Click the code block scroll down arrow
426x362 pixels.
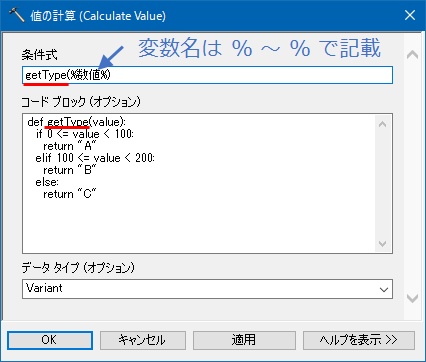382,244
